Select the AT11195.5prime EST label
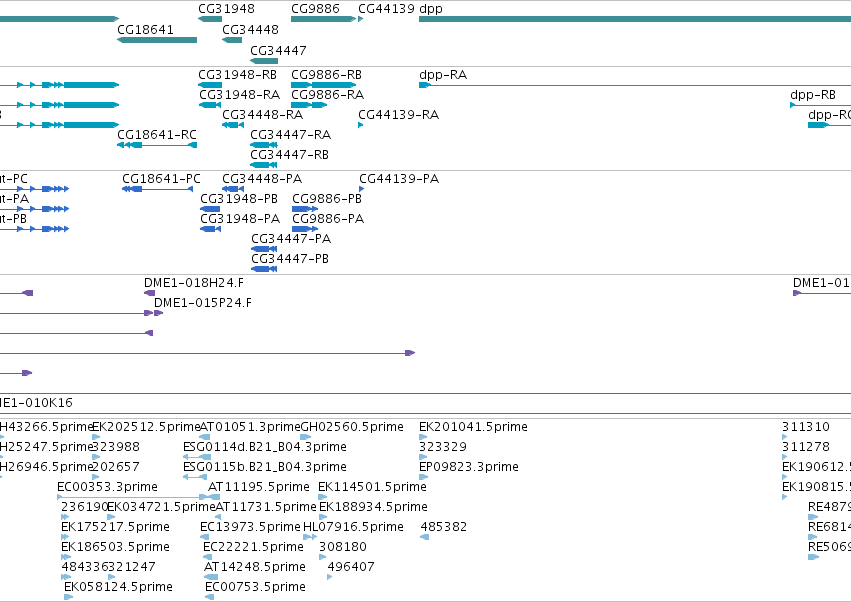Viewport: 851px width, 602px height. (x=259, y=487)
